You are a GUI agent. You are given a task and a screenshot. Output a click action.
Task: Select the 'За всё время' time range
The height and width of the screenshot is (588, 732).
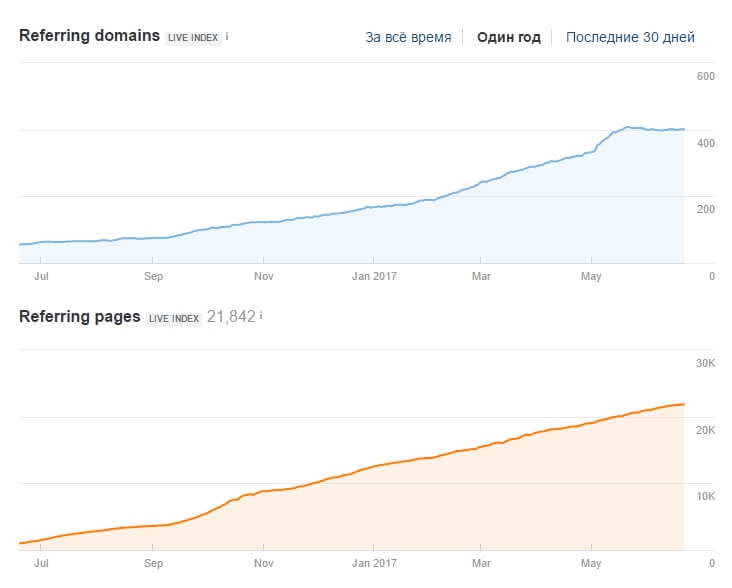click(x=408, y=37)
